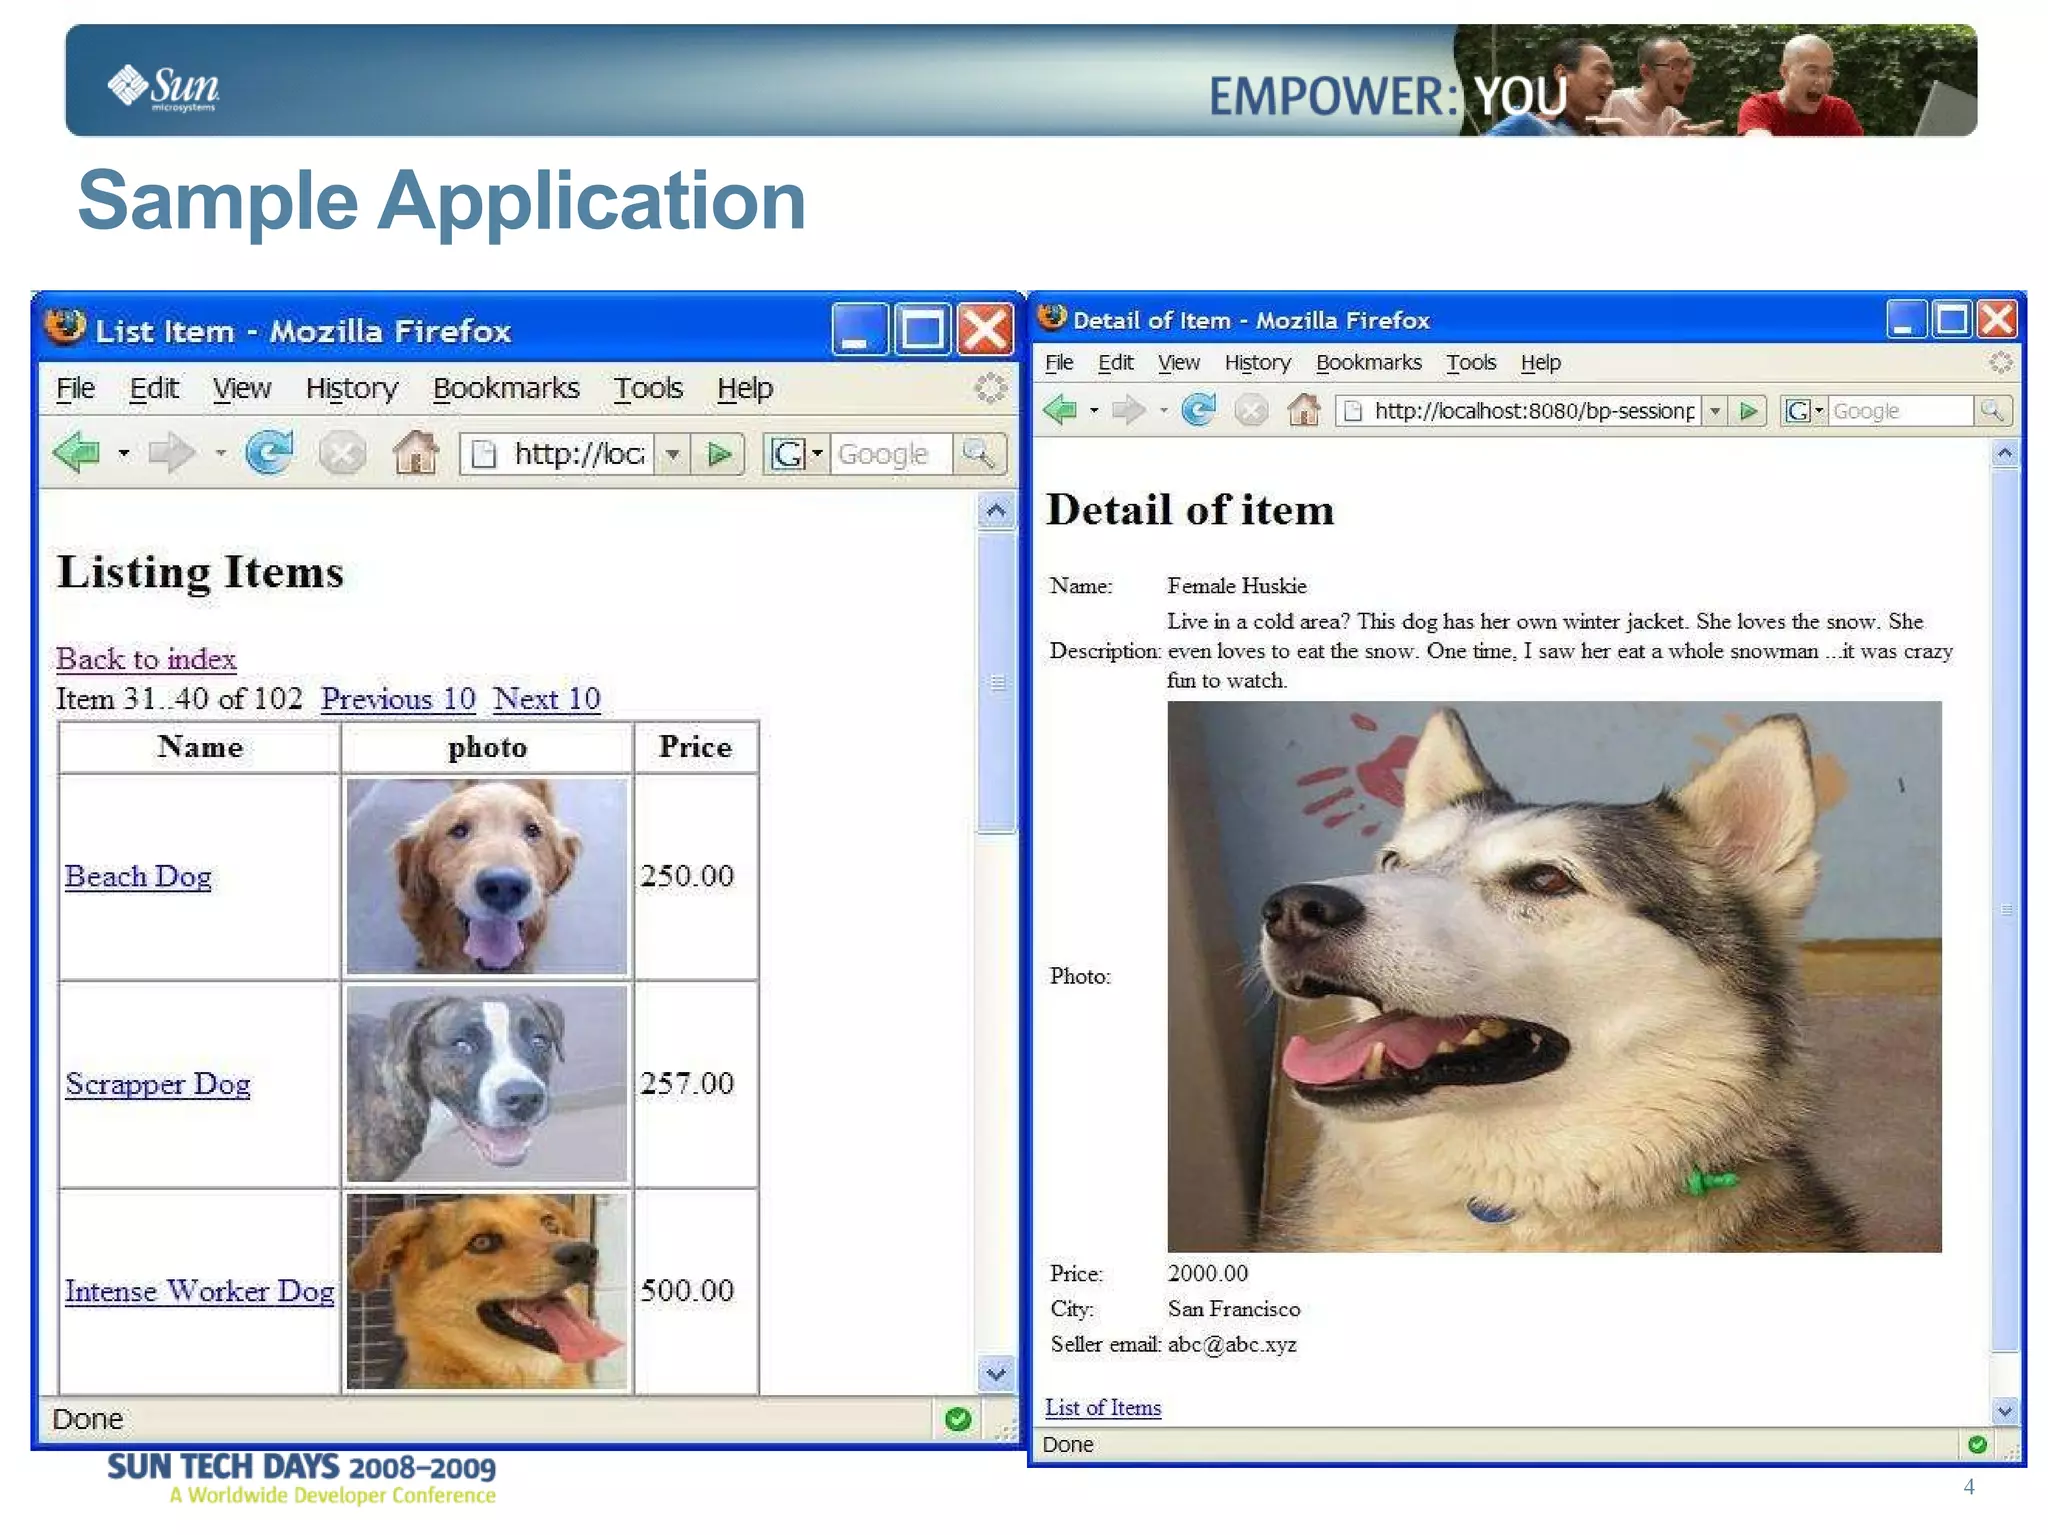Click status bar security icon in List Item window
The image size is (2048, 1535).
tap(957, 1418)
